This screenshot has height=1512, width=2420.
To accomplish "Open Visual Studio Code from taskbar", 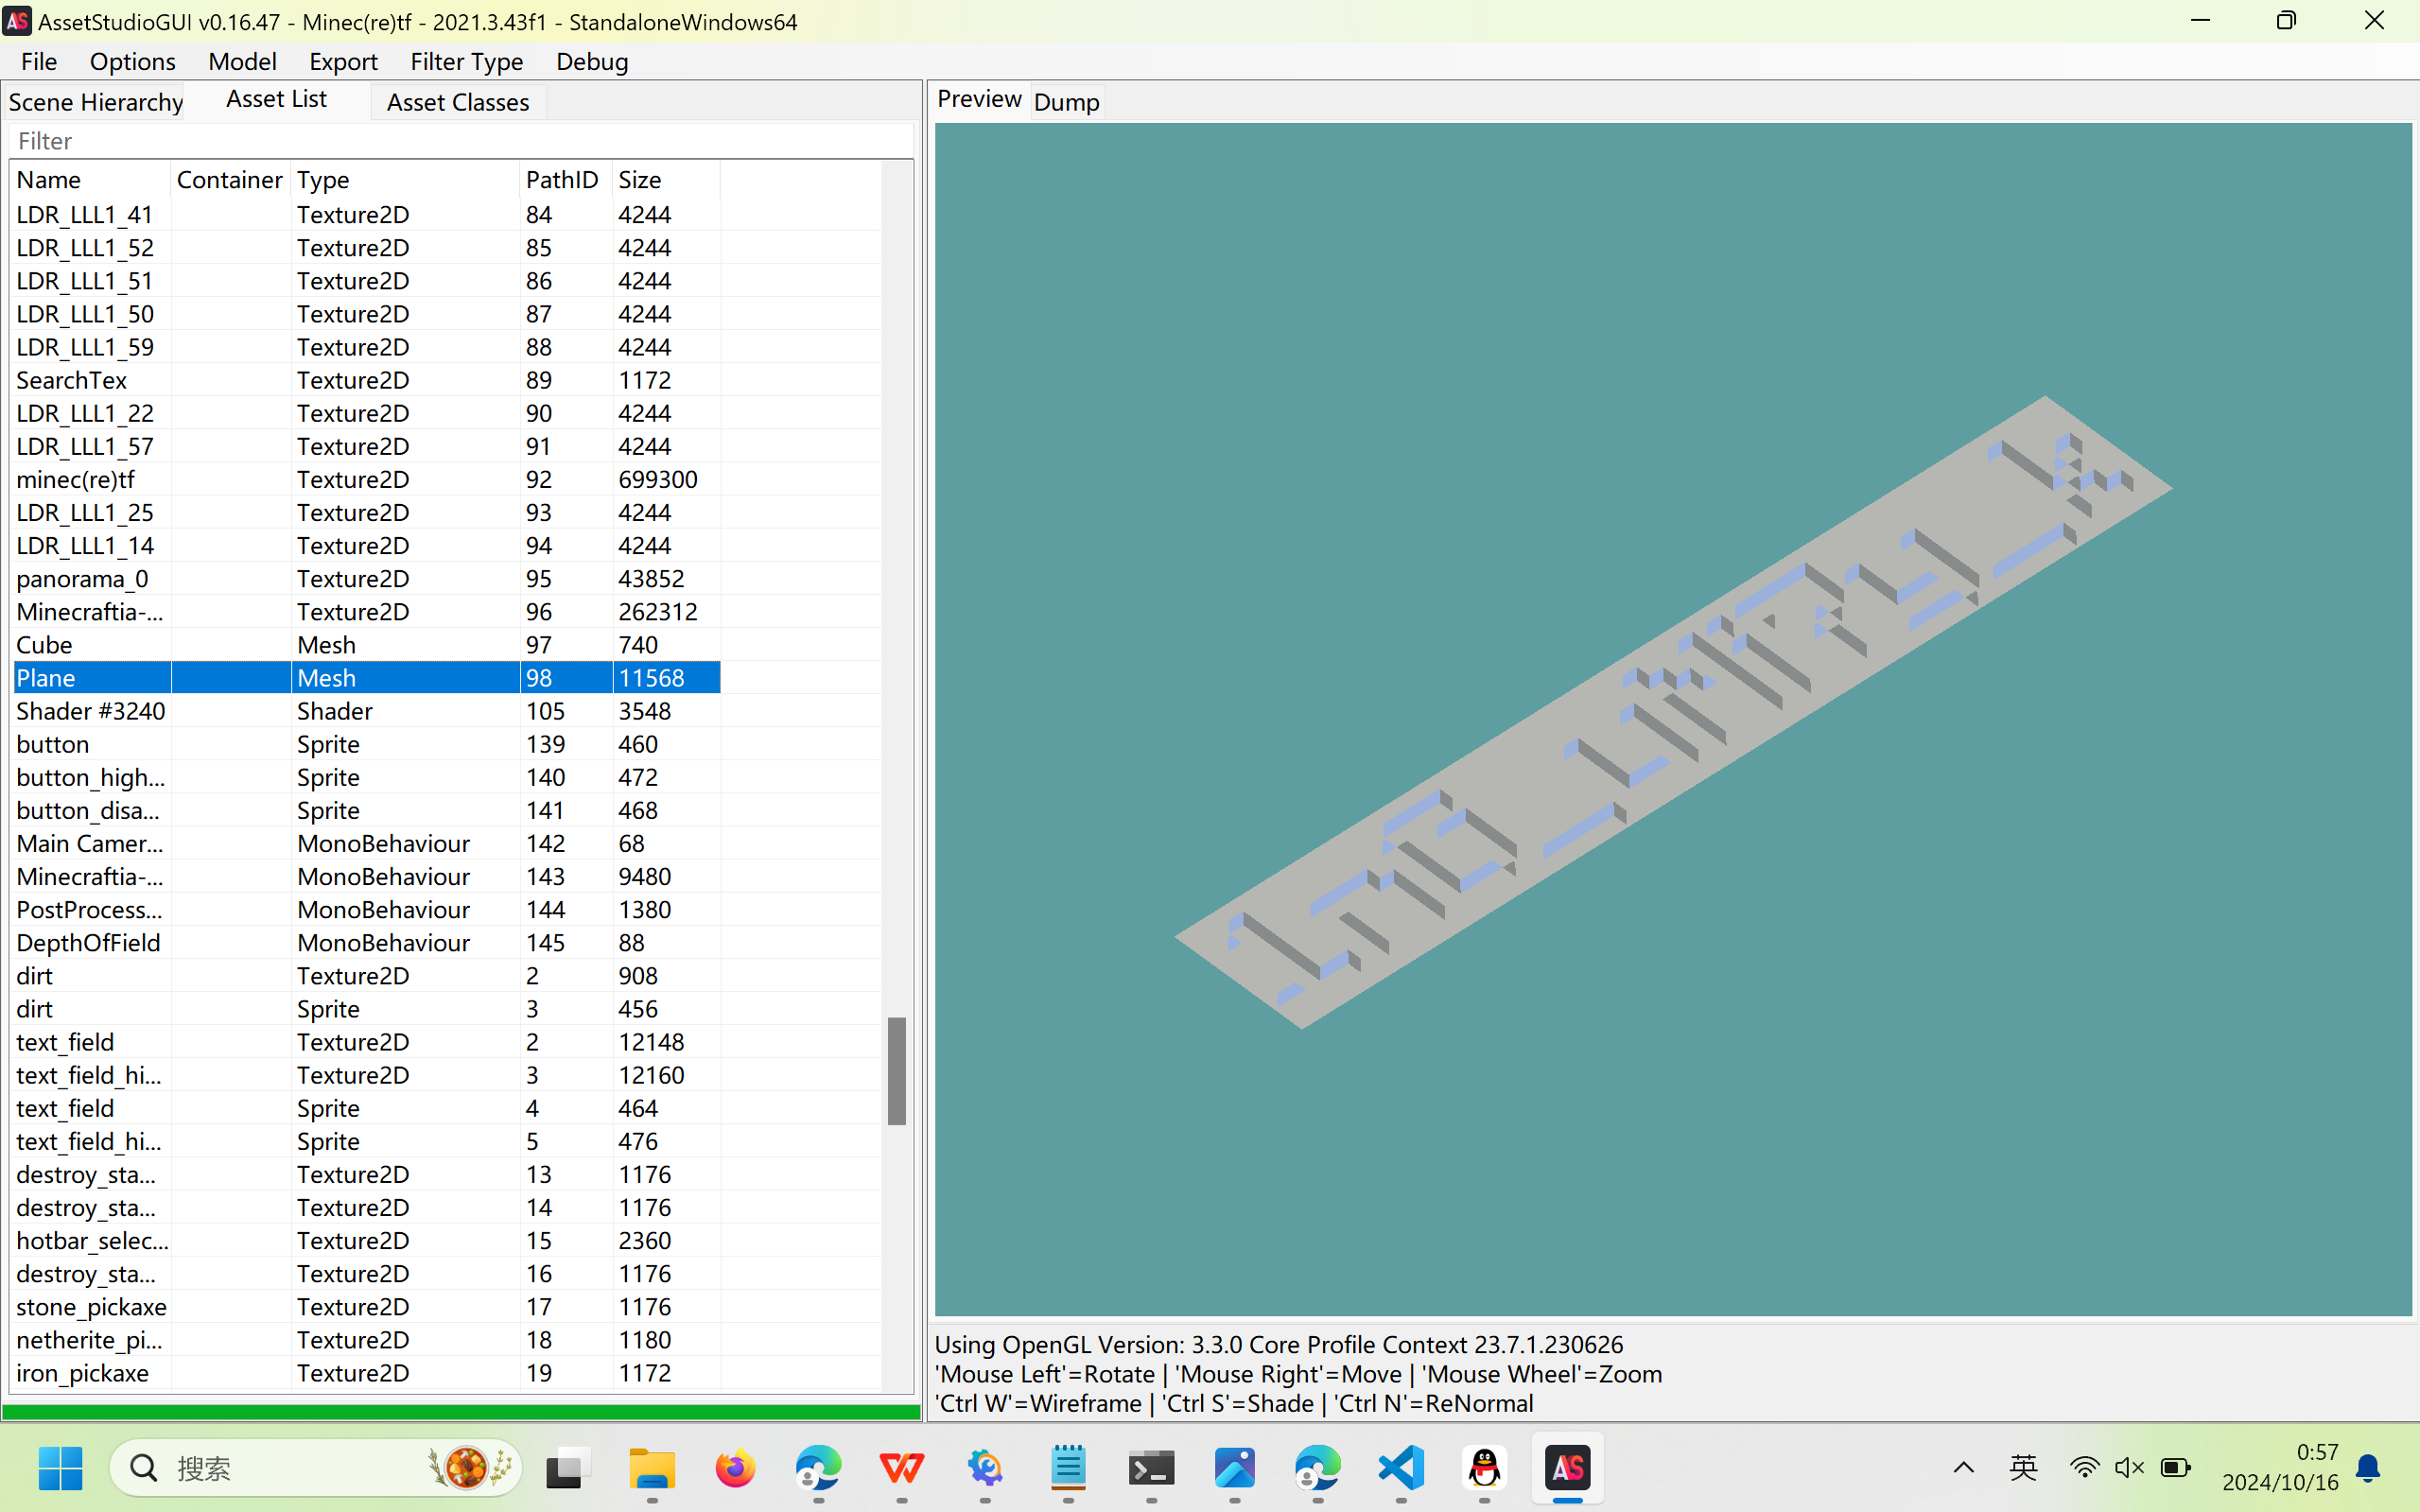I will pyautogui.click(x=1401, y=1468).
